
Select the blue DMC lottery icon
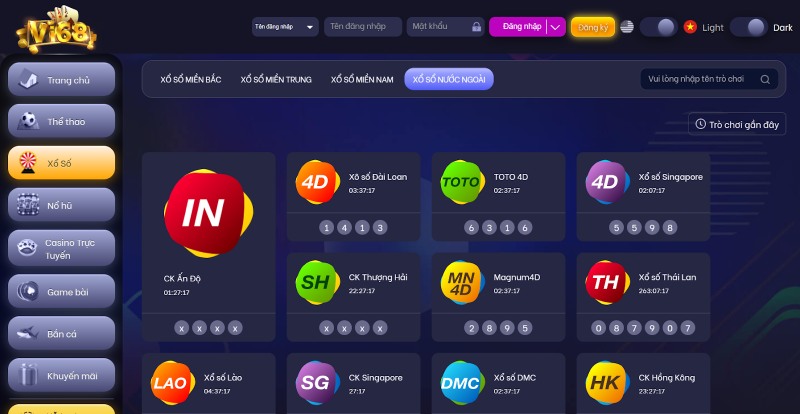tap(463, 383)
